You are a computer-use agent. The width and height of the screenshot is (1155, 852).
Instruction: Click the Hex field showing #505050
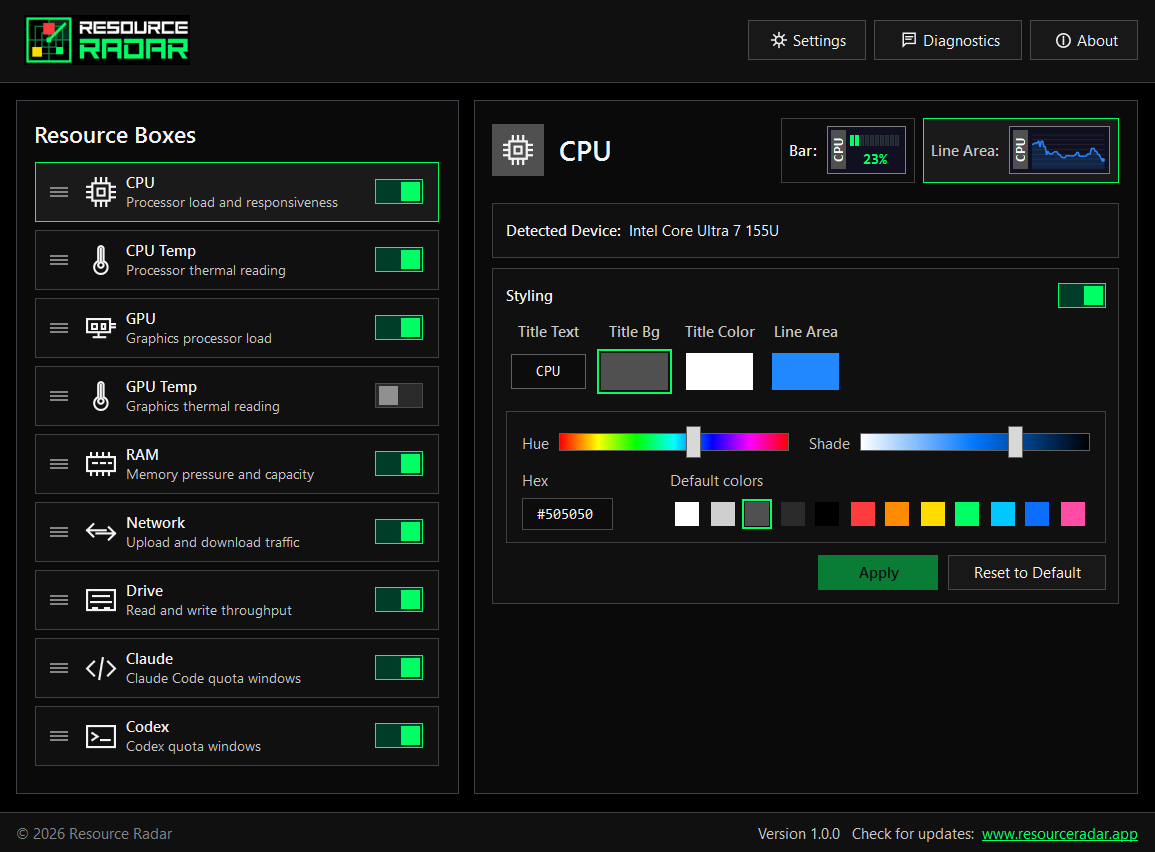567,514
